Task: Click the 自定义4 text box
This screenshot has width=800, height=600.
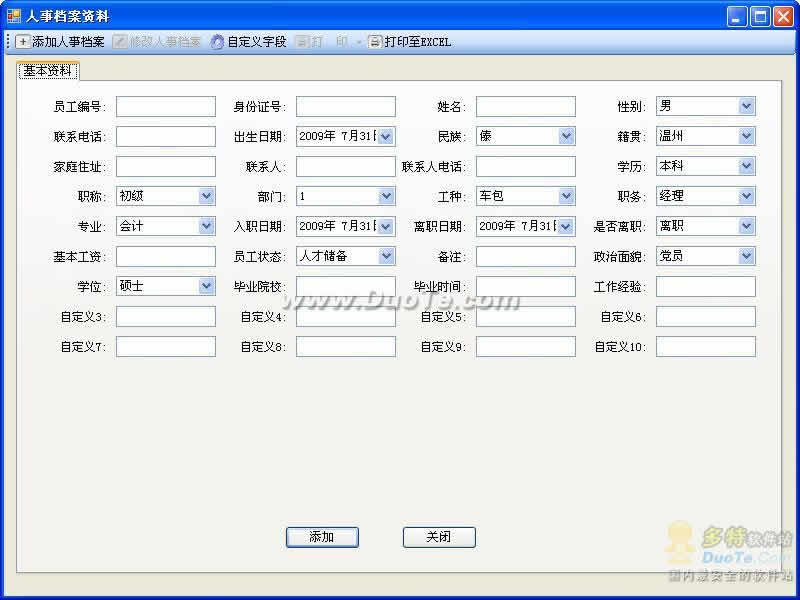Action: (345, 317)
